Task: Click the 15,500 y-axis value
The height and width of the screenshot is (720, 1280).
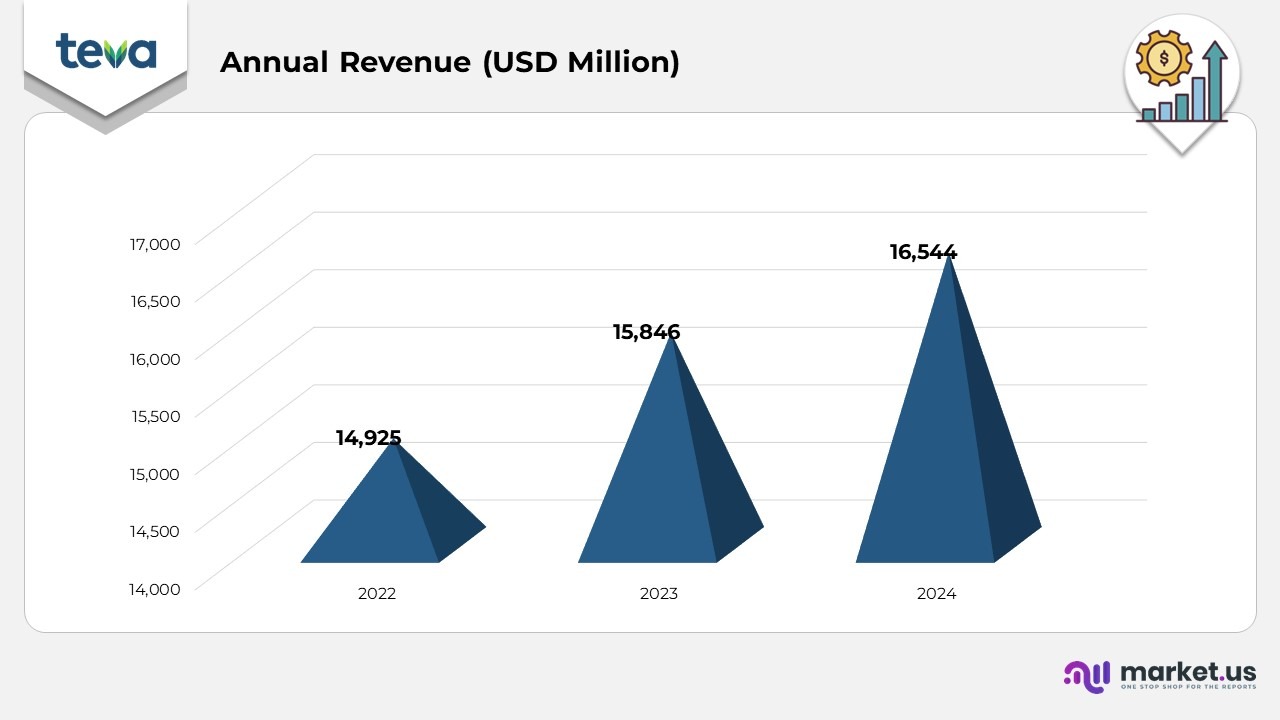Action: pyautogui.click(x=155, y=416)
